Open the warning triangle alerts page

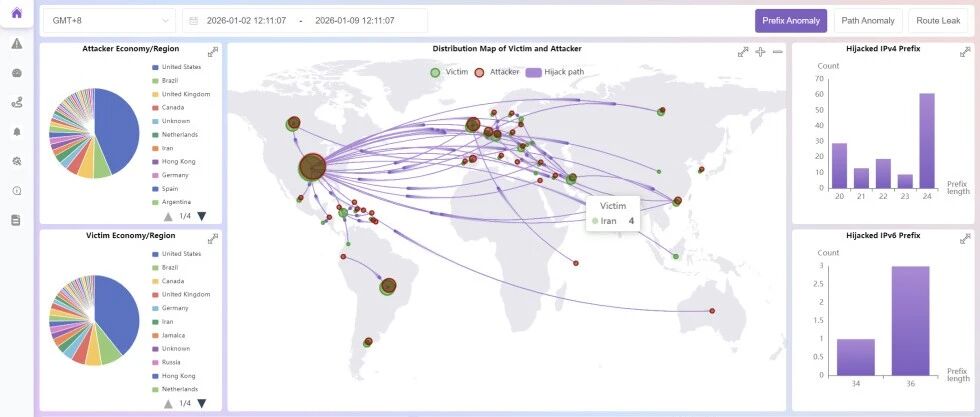coord(17,43)
